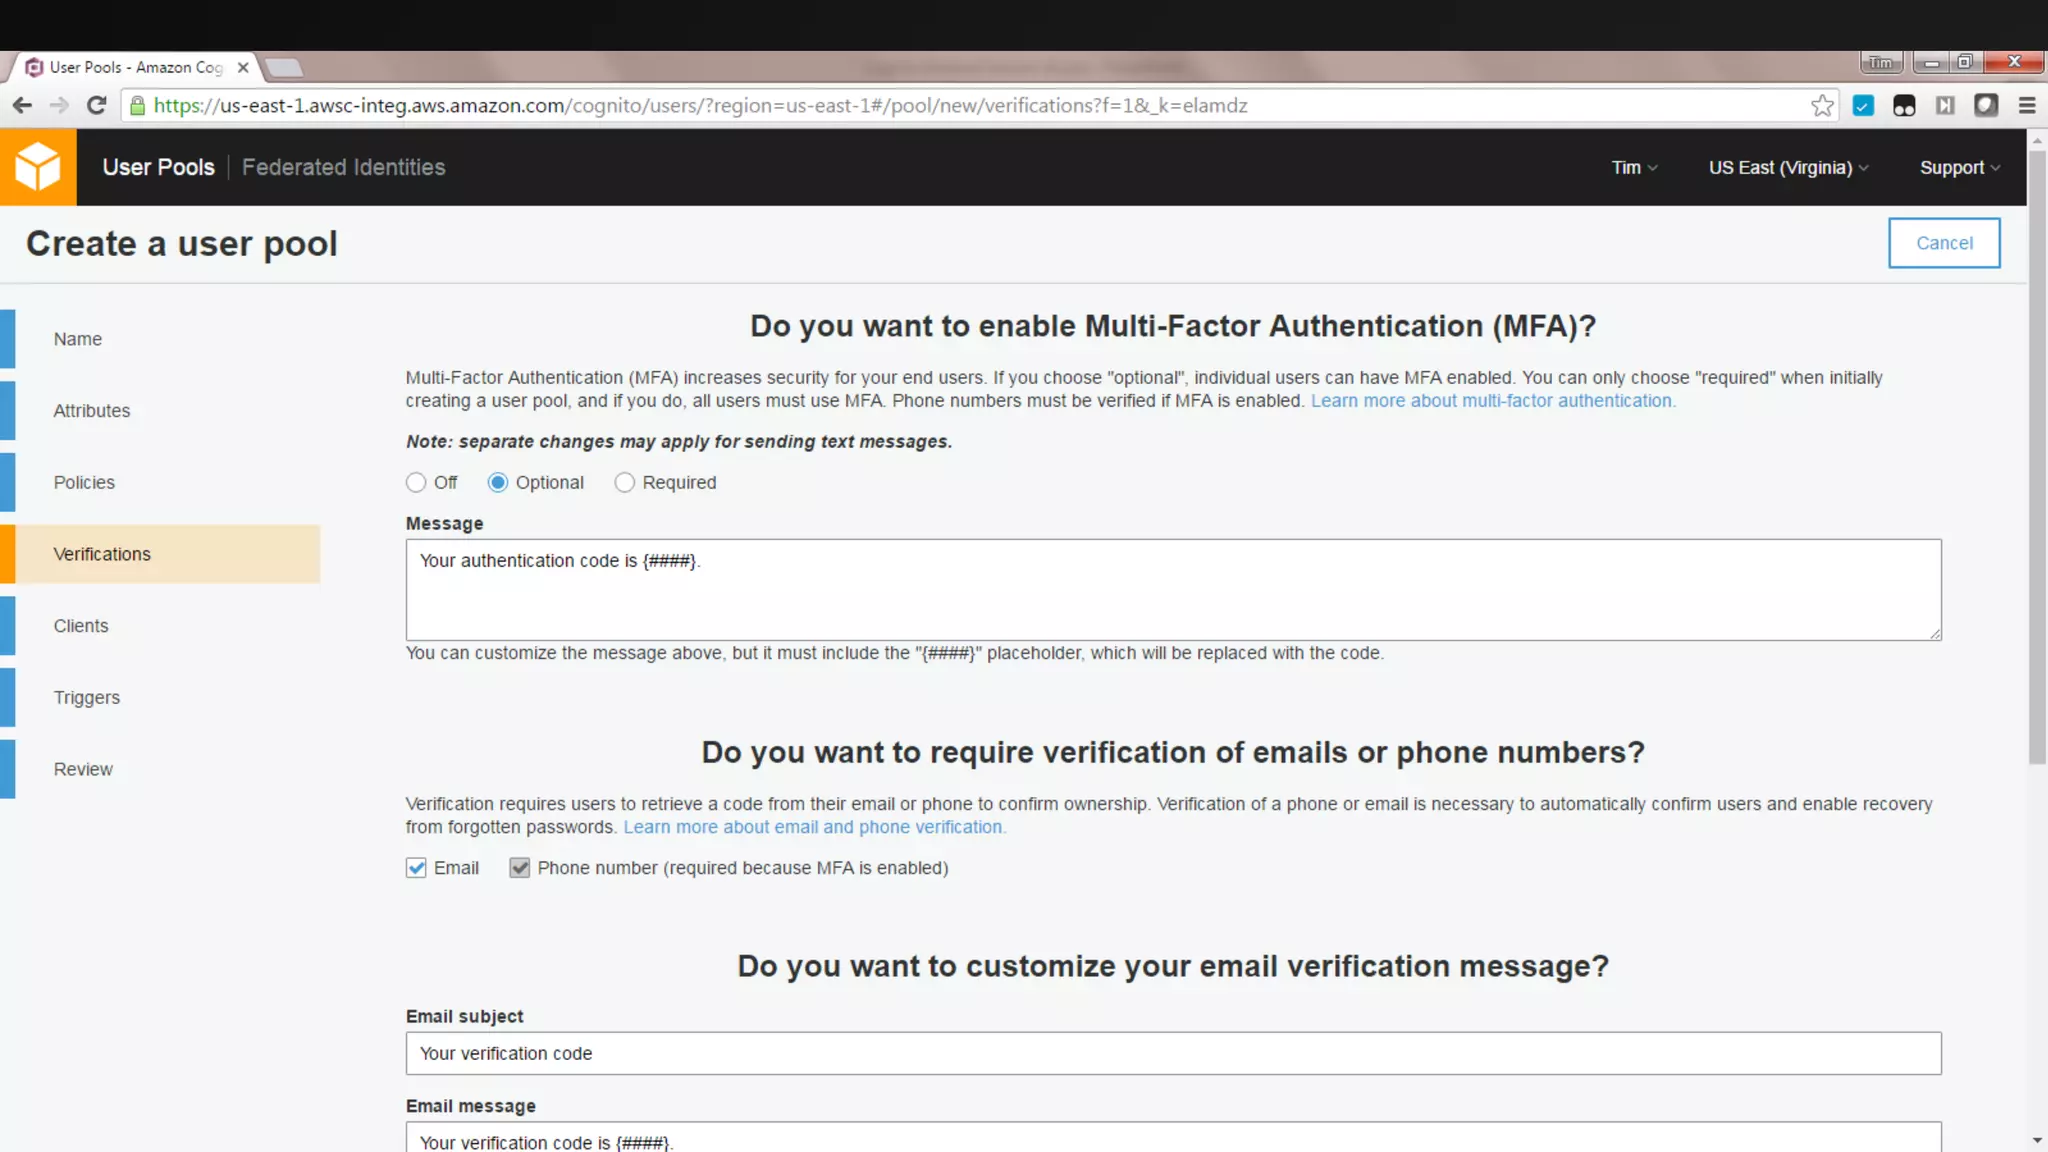Go to the Attributes step in sidebar
The width and height of the screenshot is (2048, 1152).
point(92,411)
